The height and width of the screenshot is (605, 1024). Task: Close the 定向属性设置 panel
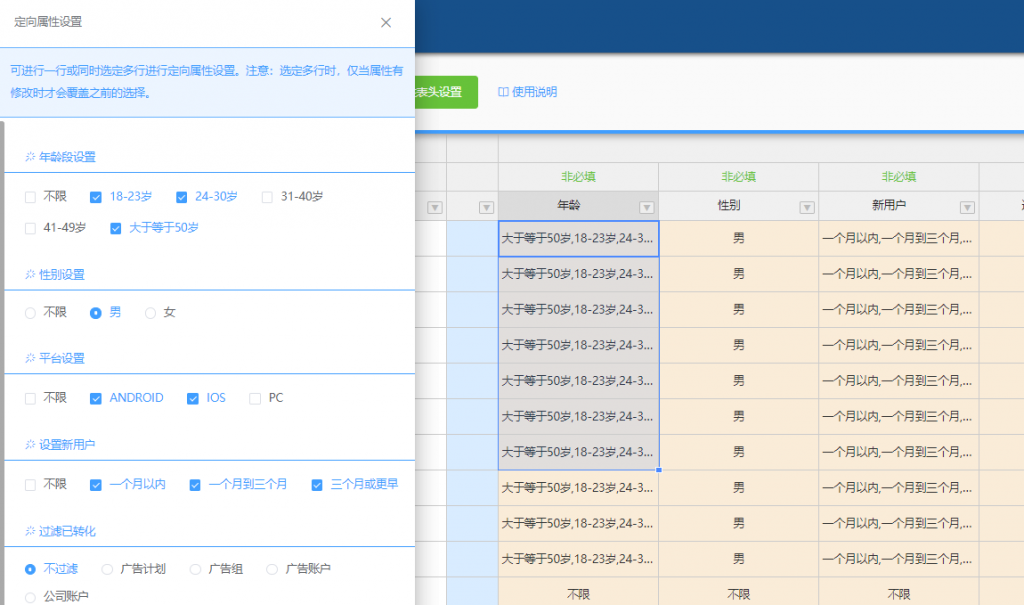click(x=386, y=23)
